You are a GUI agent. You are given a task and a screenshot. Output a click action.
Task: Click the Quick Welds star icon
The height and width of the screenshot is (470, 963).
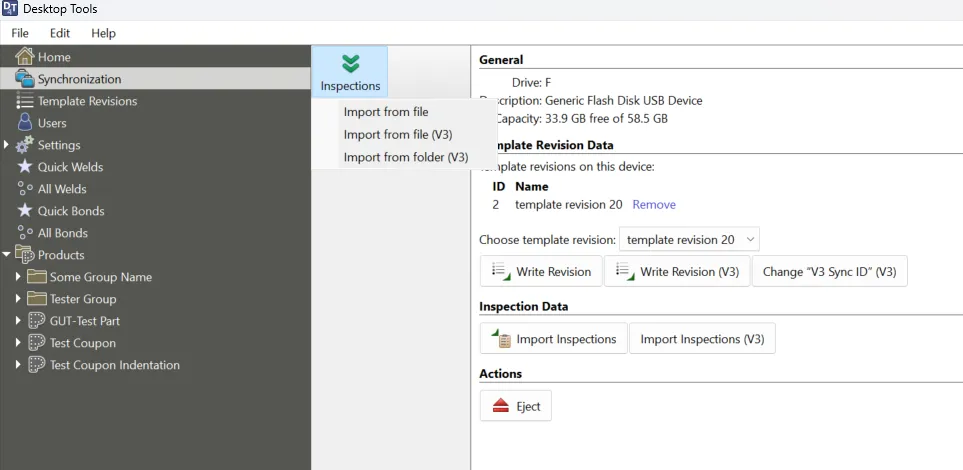25,166
